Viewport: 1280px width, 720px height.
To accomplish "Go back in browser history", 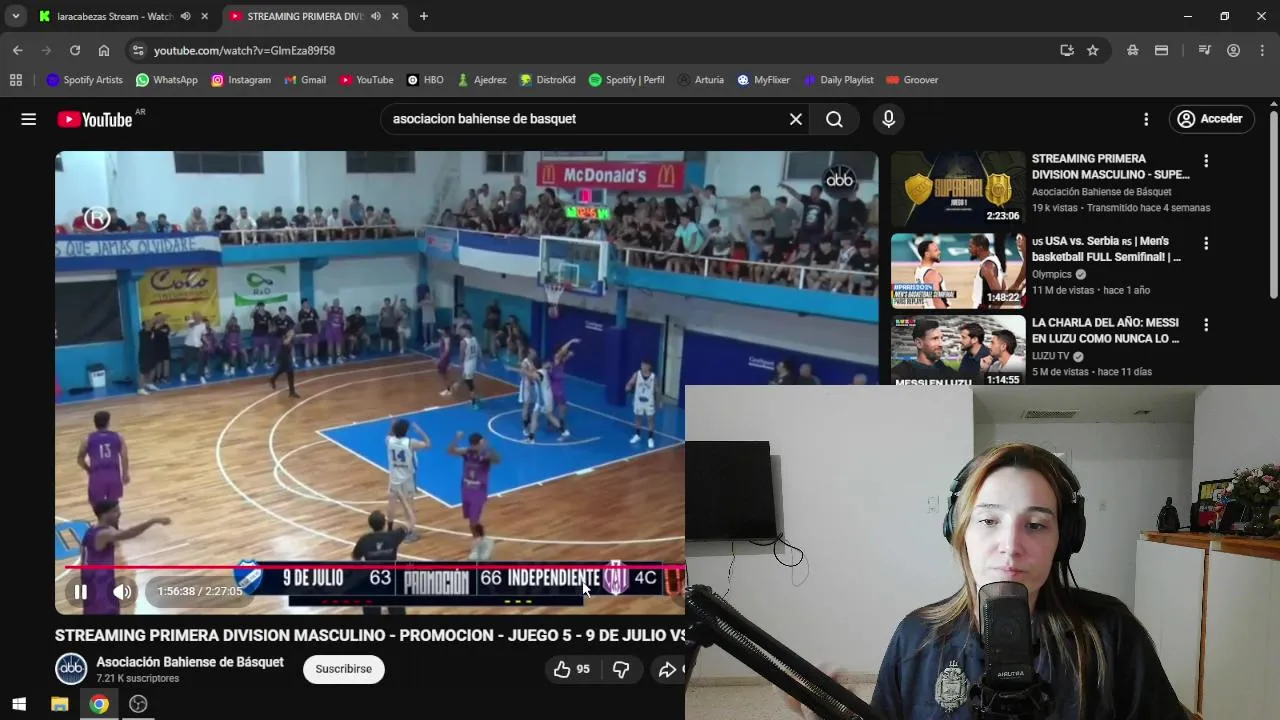I will coord(17,50).
